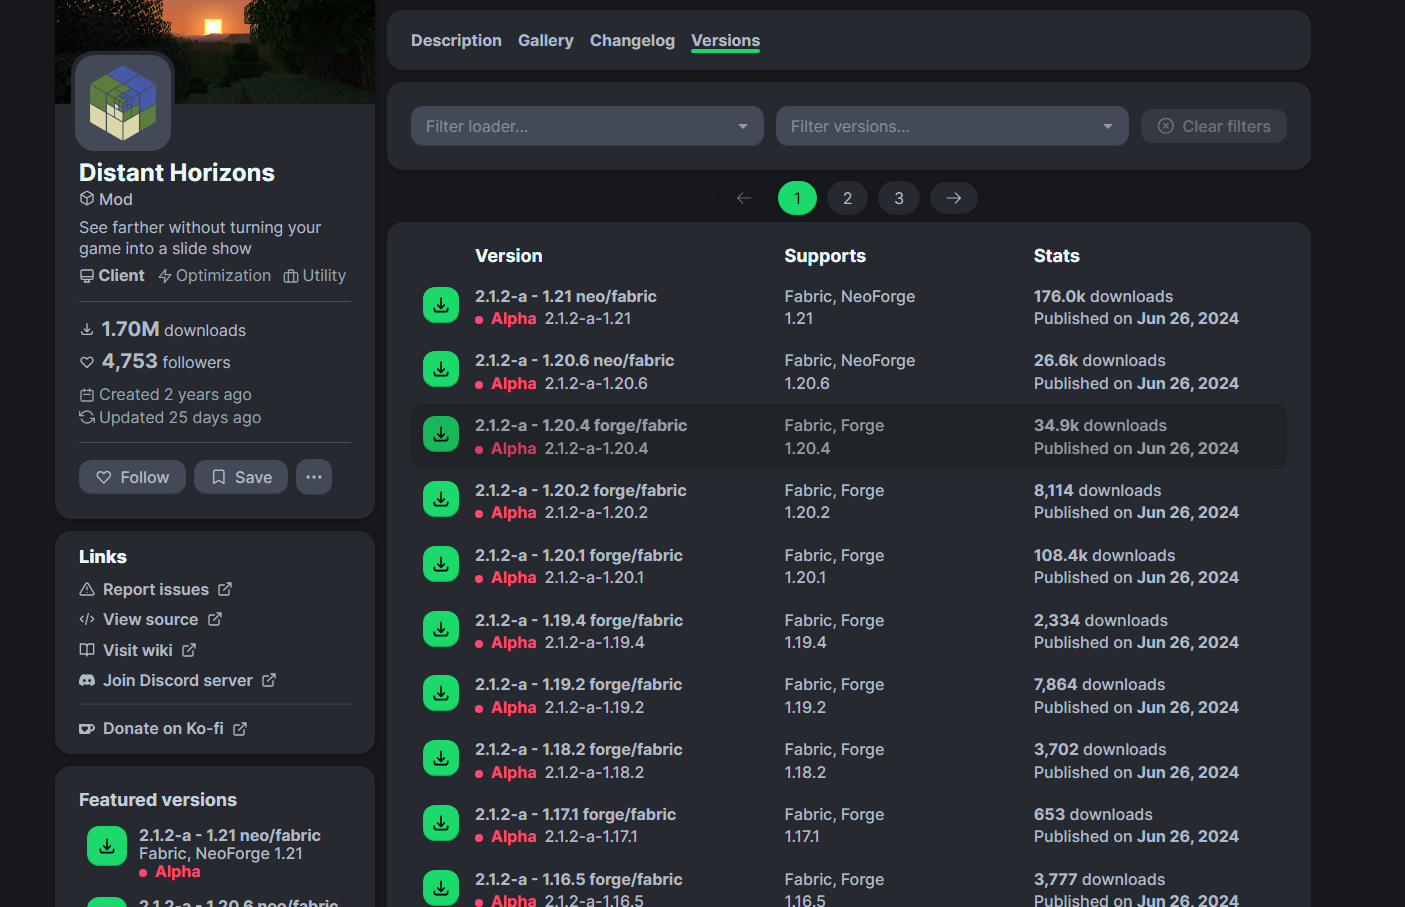
Task: Go to page 2 of versions
Action: click(848, 198)
